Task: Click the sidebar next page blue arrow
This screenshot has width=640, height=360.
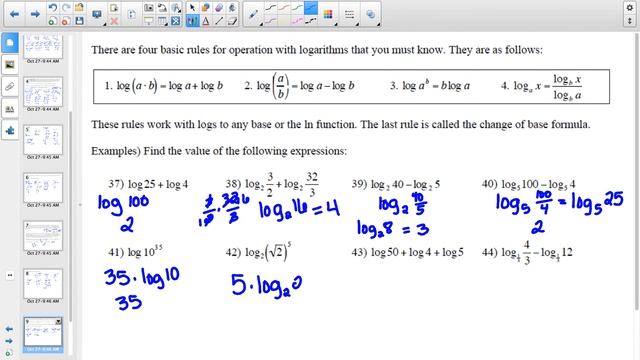Action: tap(9, 341)
